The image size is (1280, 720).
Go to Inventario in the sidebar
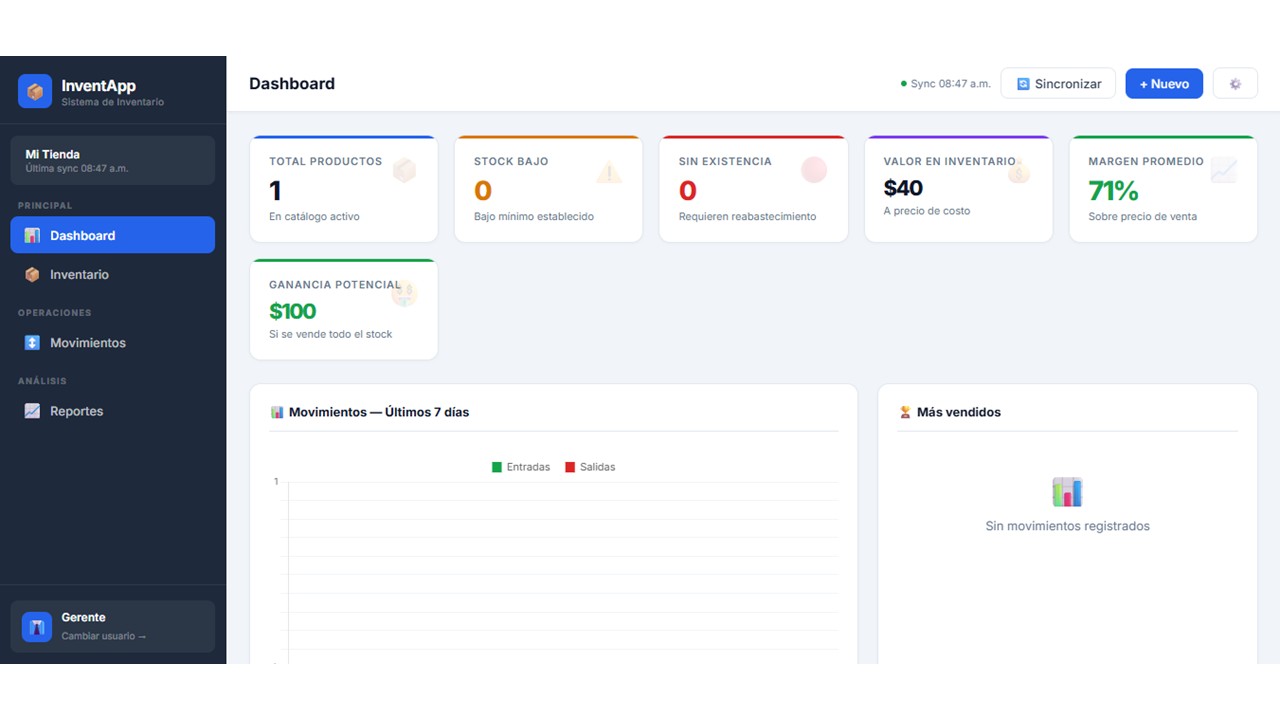[x=112, y=274]
